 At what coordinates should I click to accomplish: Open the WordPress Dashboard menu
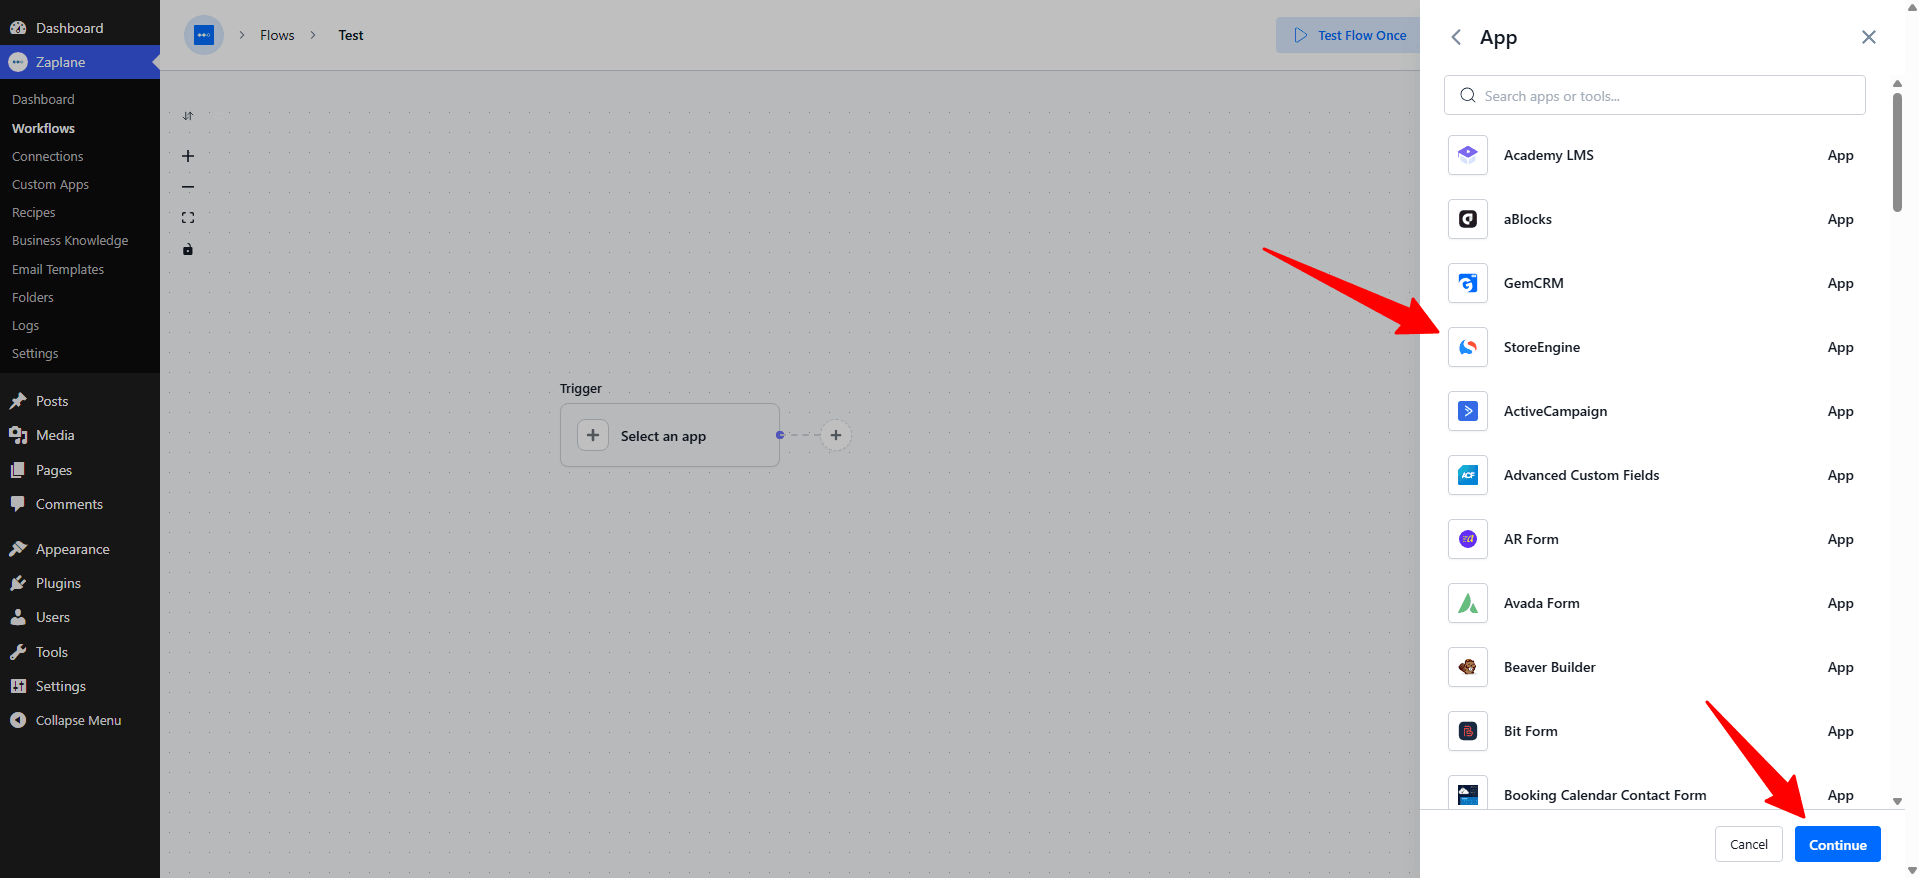click(80, 28)
